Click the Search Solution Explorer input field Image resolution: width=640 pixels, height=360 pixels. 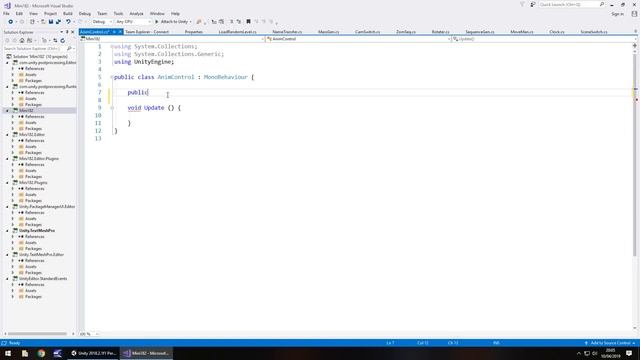[x=34, y=49]
